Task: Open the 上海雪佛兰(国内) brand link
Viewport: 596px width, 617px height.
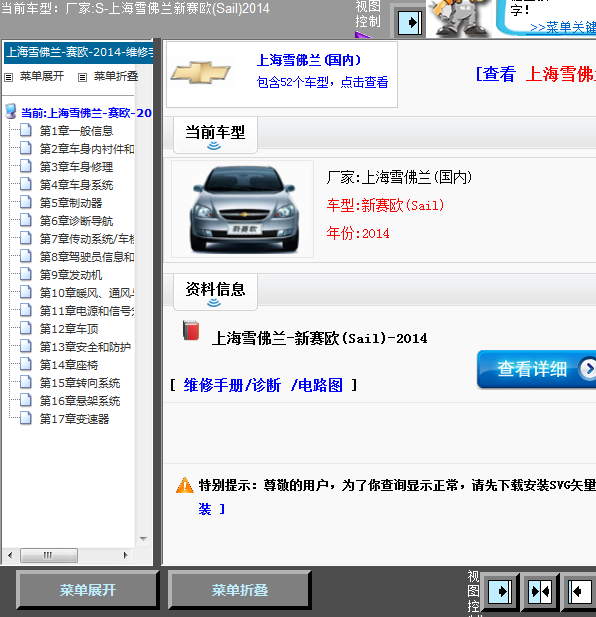Action: (309, 60)
